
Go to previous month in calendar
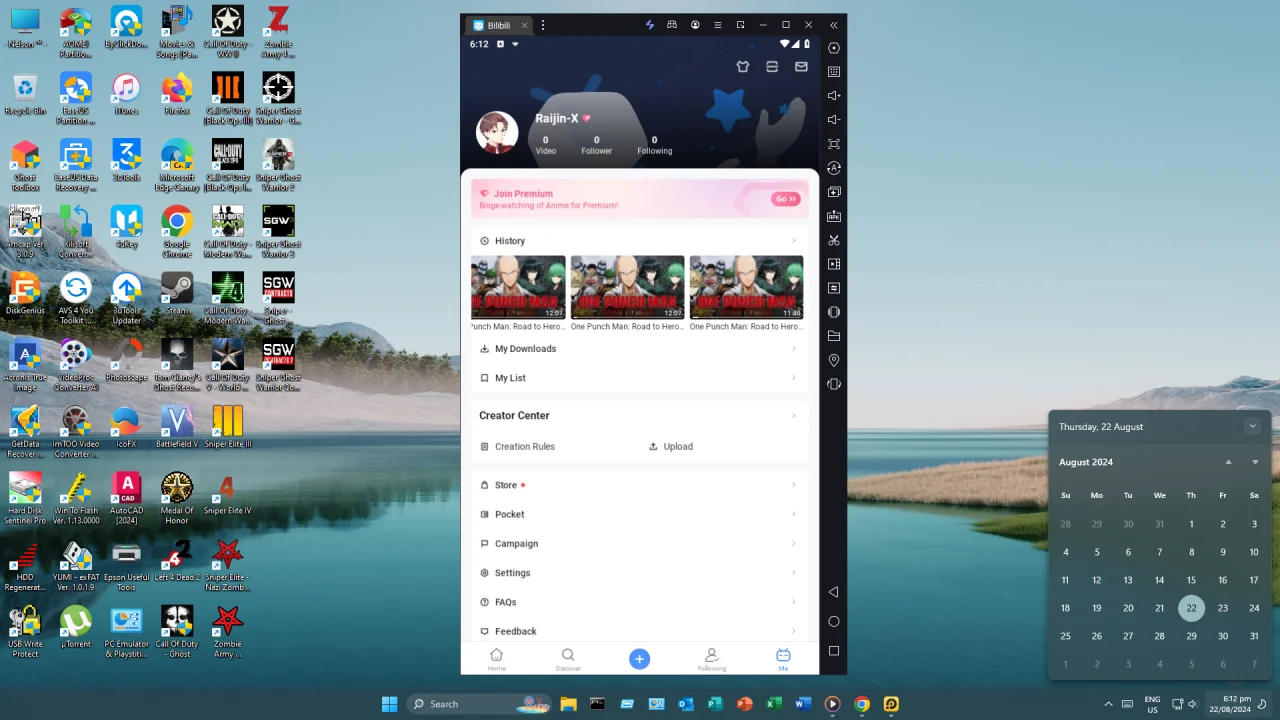click(1228, 462)
